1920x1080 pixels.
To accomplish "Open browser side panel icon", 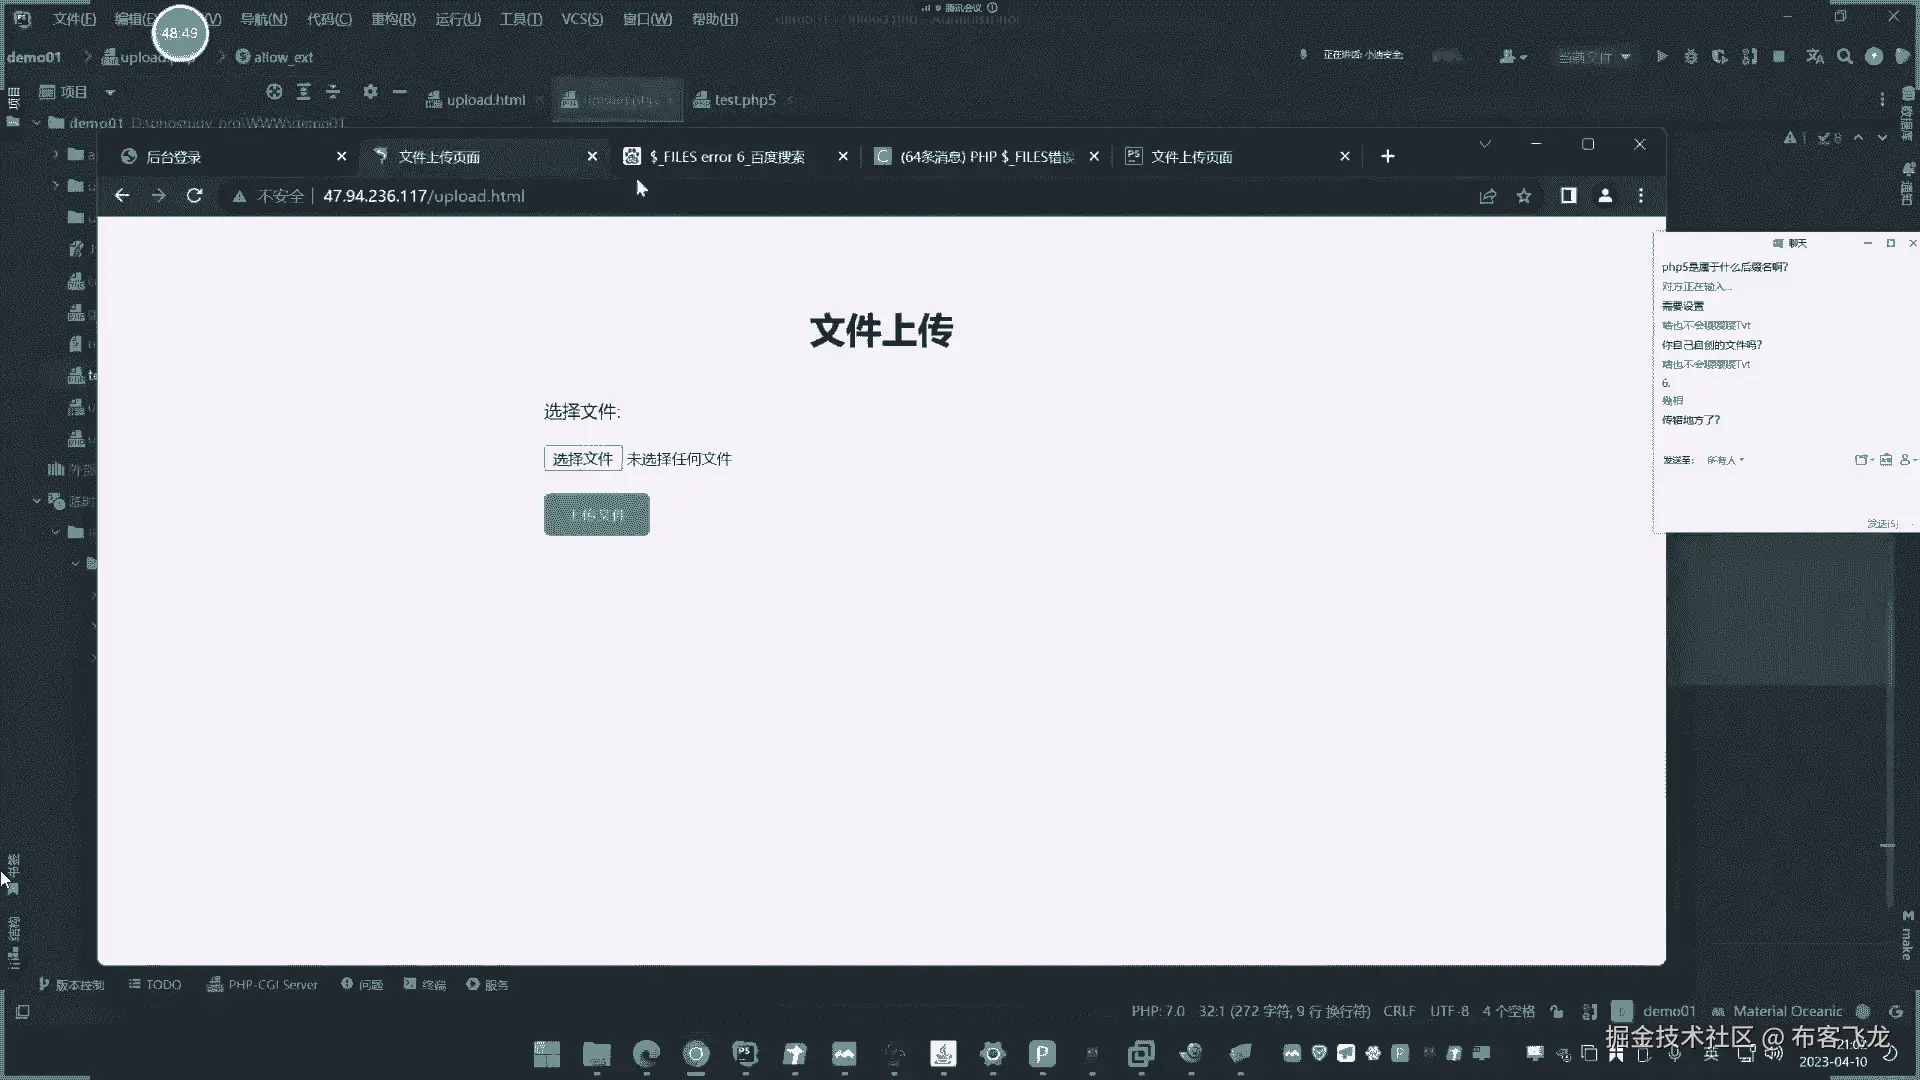I will coord(1568,196).
